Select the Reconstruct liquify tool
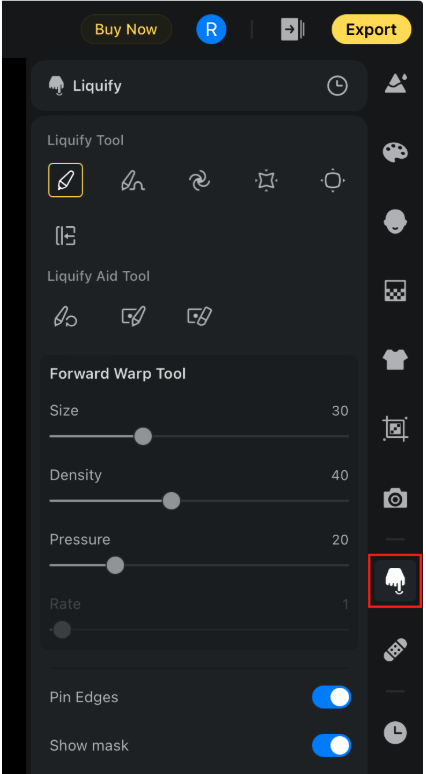This screenshot has height=774, width=426. [x=133, y=180]
